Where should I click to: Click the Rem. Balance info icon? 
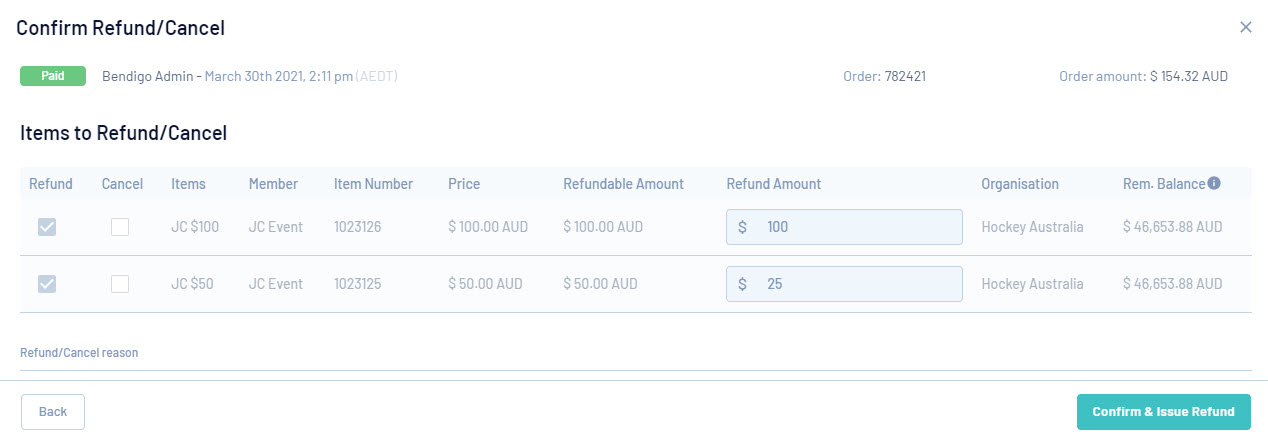(1214, 183)
